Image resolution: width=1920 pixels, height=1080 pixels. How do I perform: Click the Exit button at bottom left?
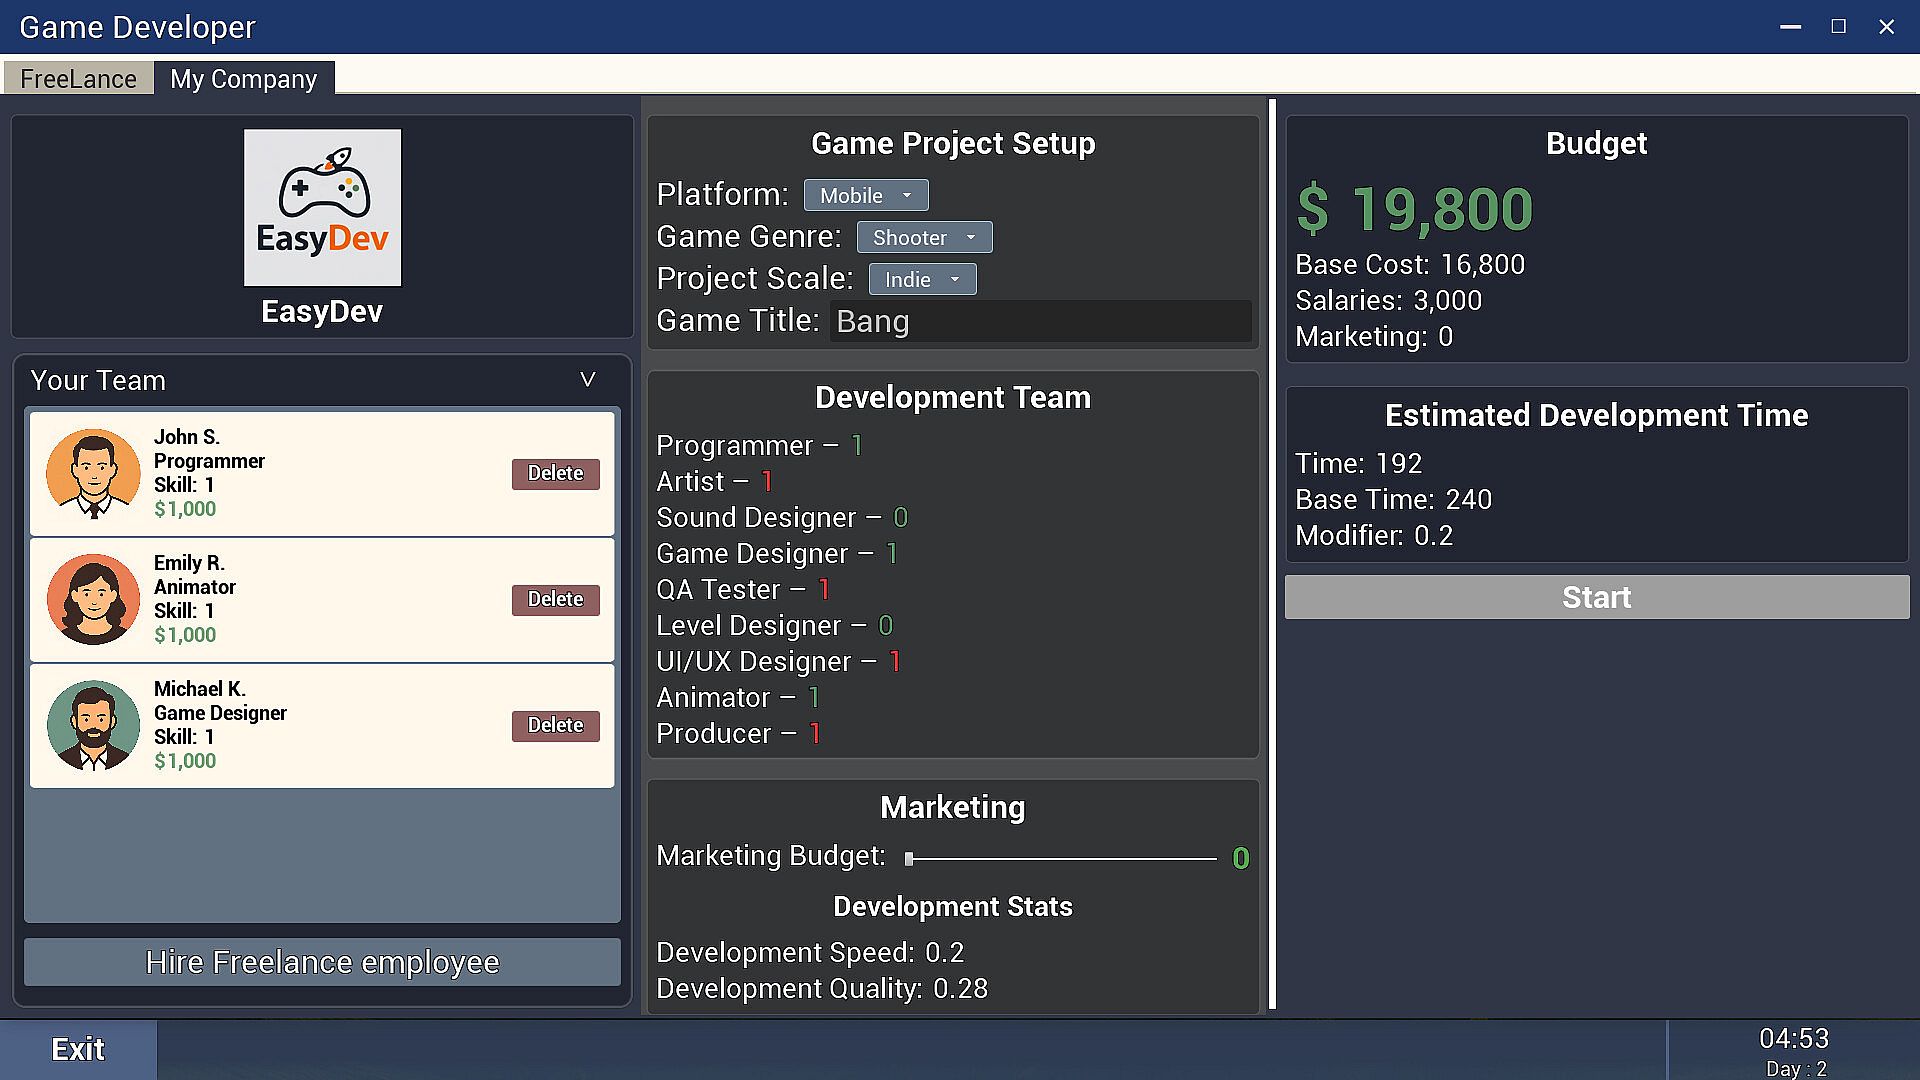click(x=78, y=1049)
